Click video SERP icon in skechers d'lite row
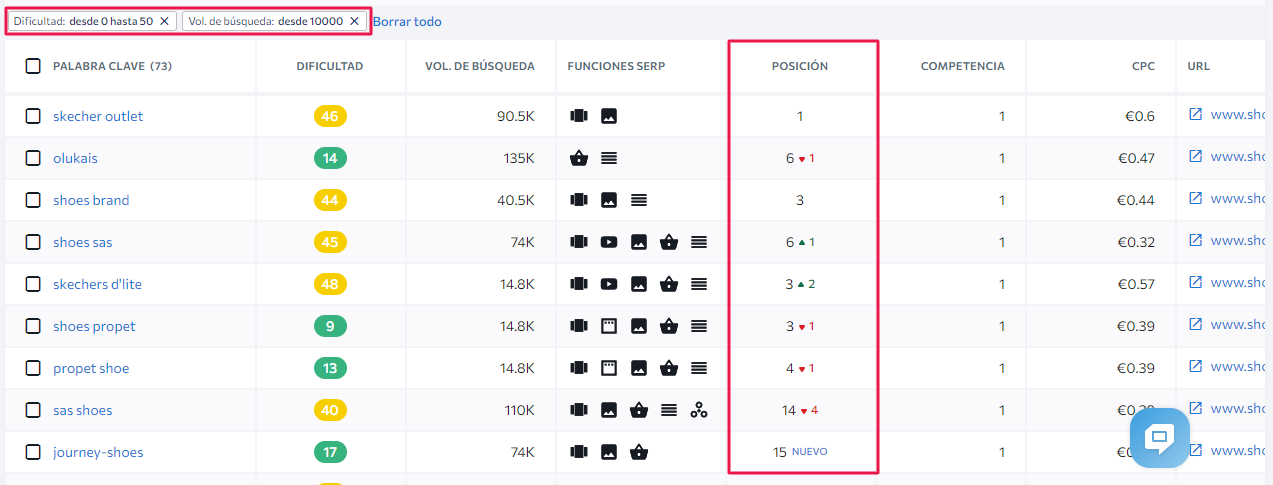 click(x=608, y=284)
